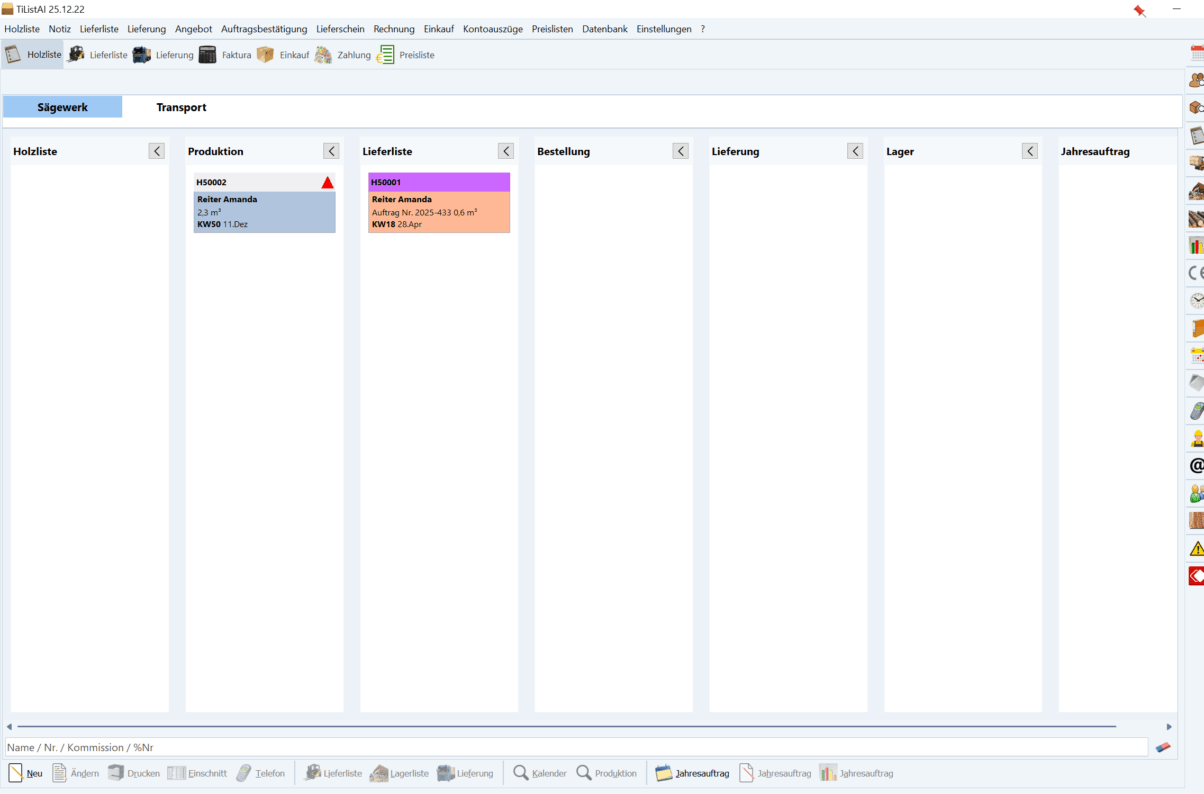Click the @ email icon in sidebar
The width and height of the screenshot is (1204, 794).
[x=1196, y=466]
